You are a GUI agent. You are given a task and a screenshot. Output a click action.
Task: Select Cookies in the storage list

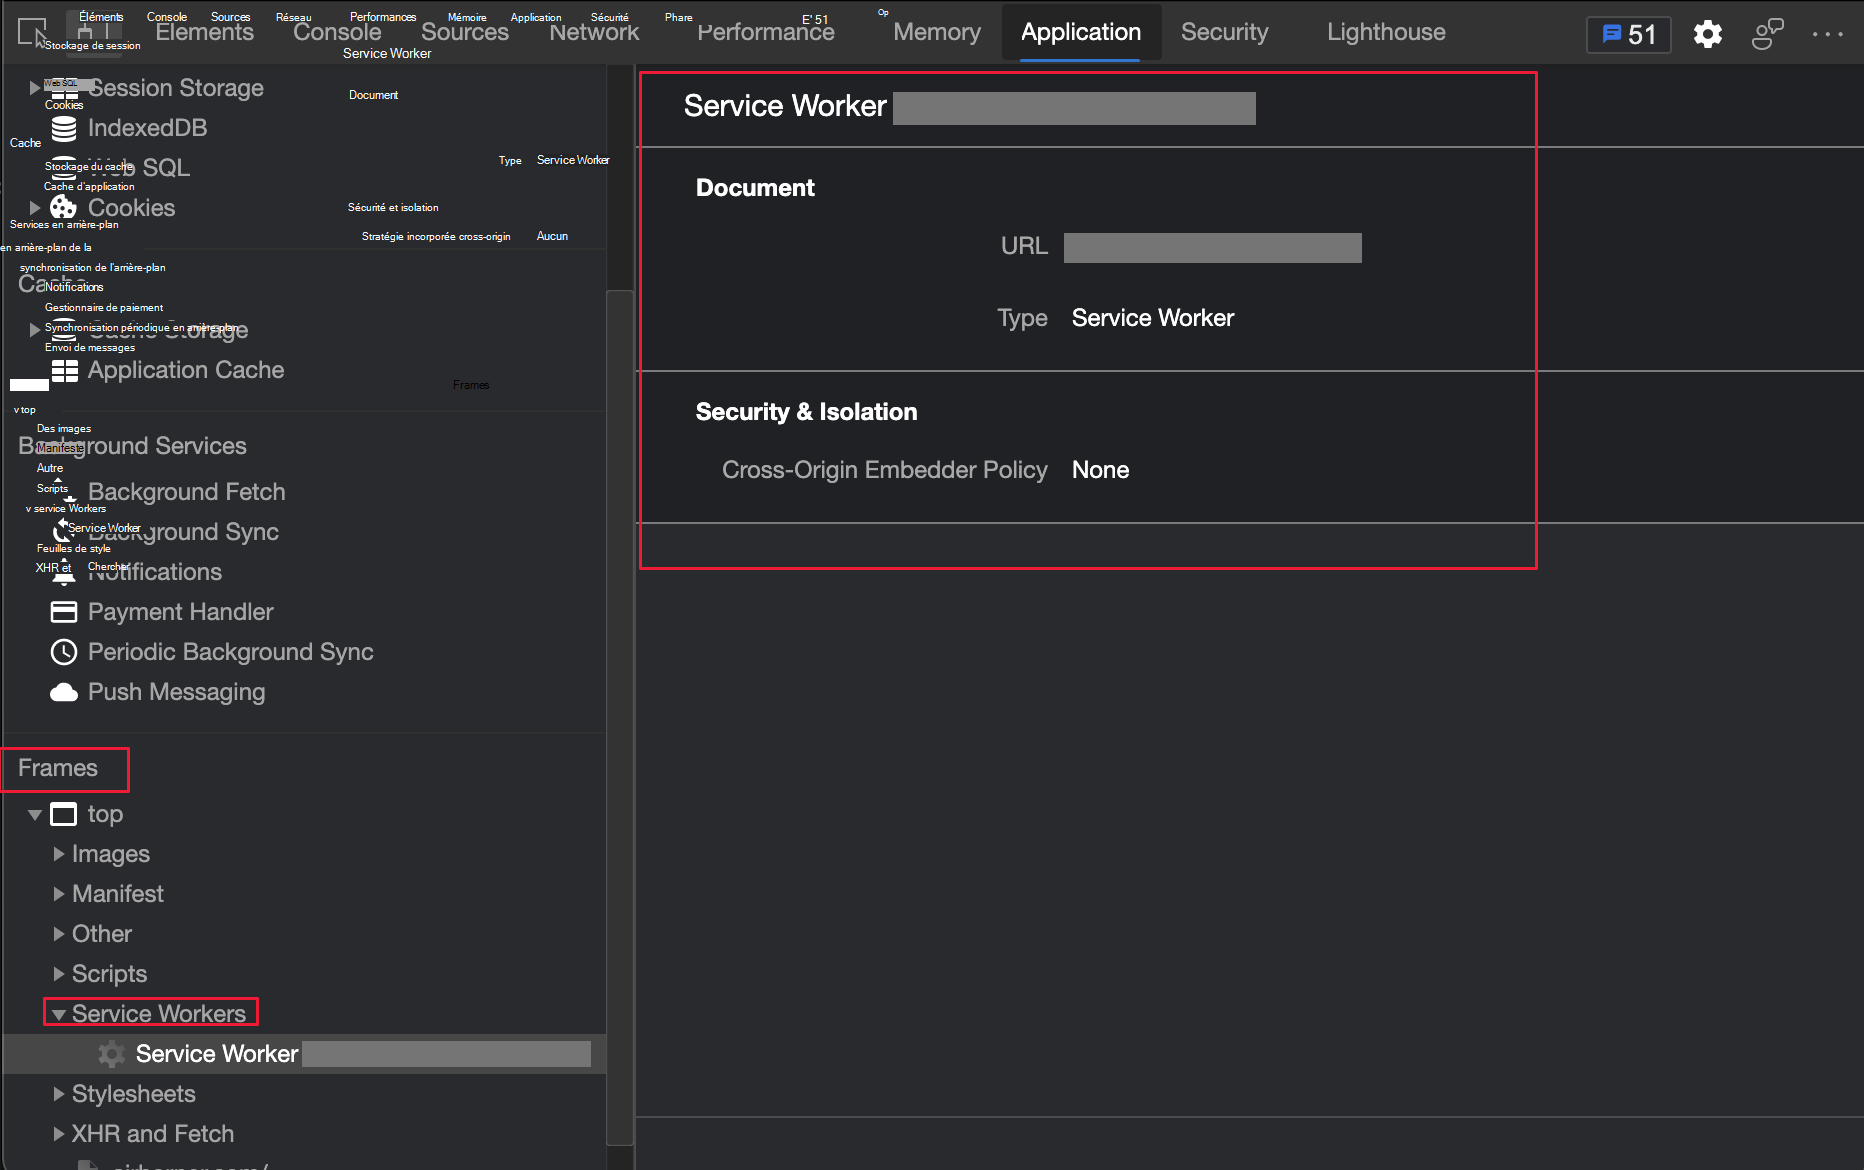pyautogui.click(x=131, y=208)
